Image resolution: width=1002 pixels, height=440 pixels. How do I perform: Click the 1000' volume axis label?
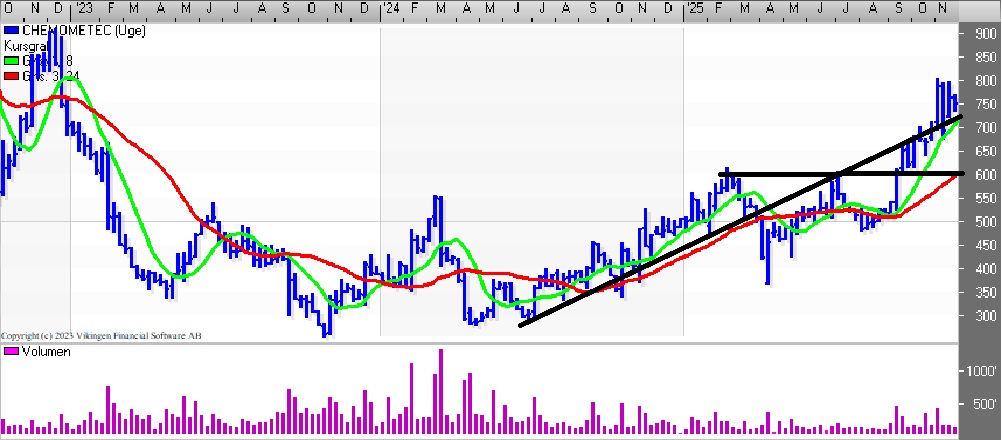click(982, 370)
